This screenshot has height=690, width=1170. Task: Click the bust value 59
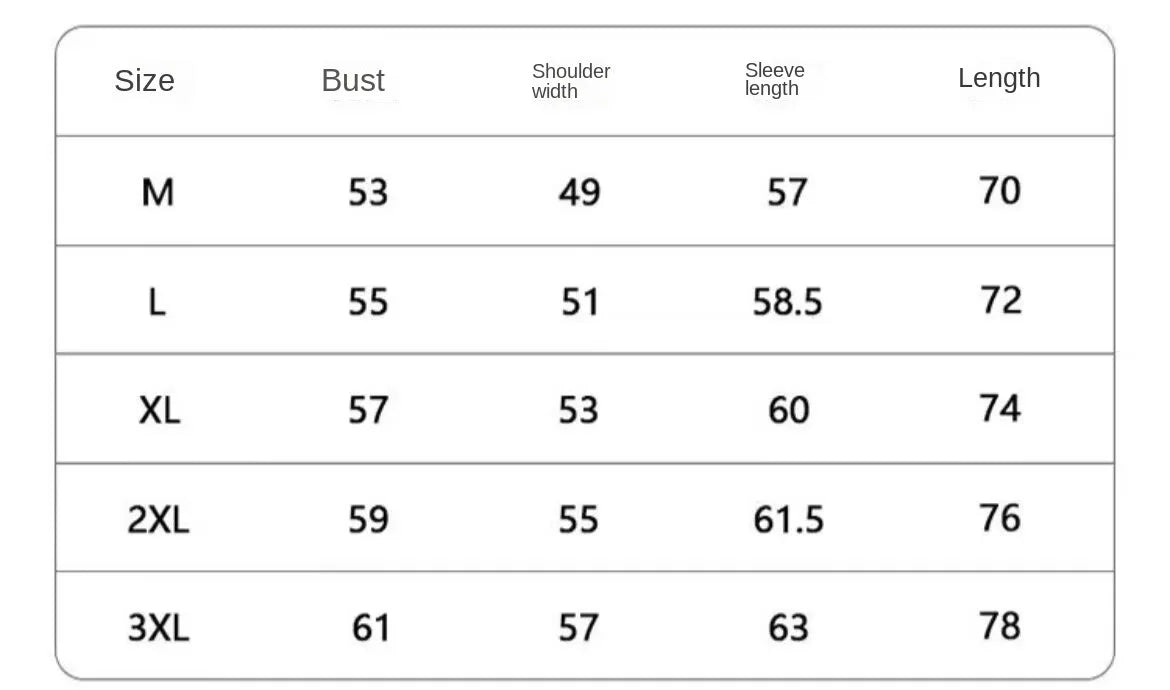point(368,519)
